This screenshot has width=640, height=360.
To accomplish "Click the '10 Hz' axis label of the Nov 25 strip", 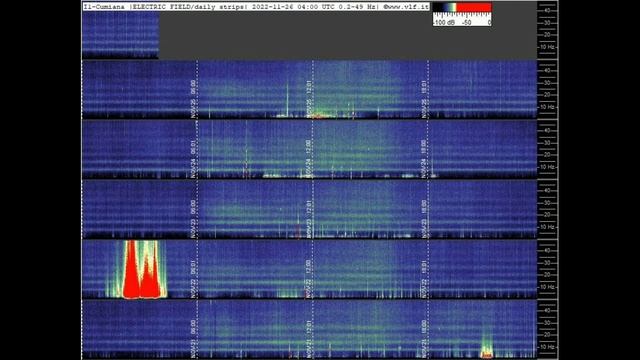I will pos(547,107).
